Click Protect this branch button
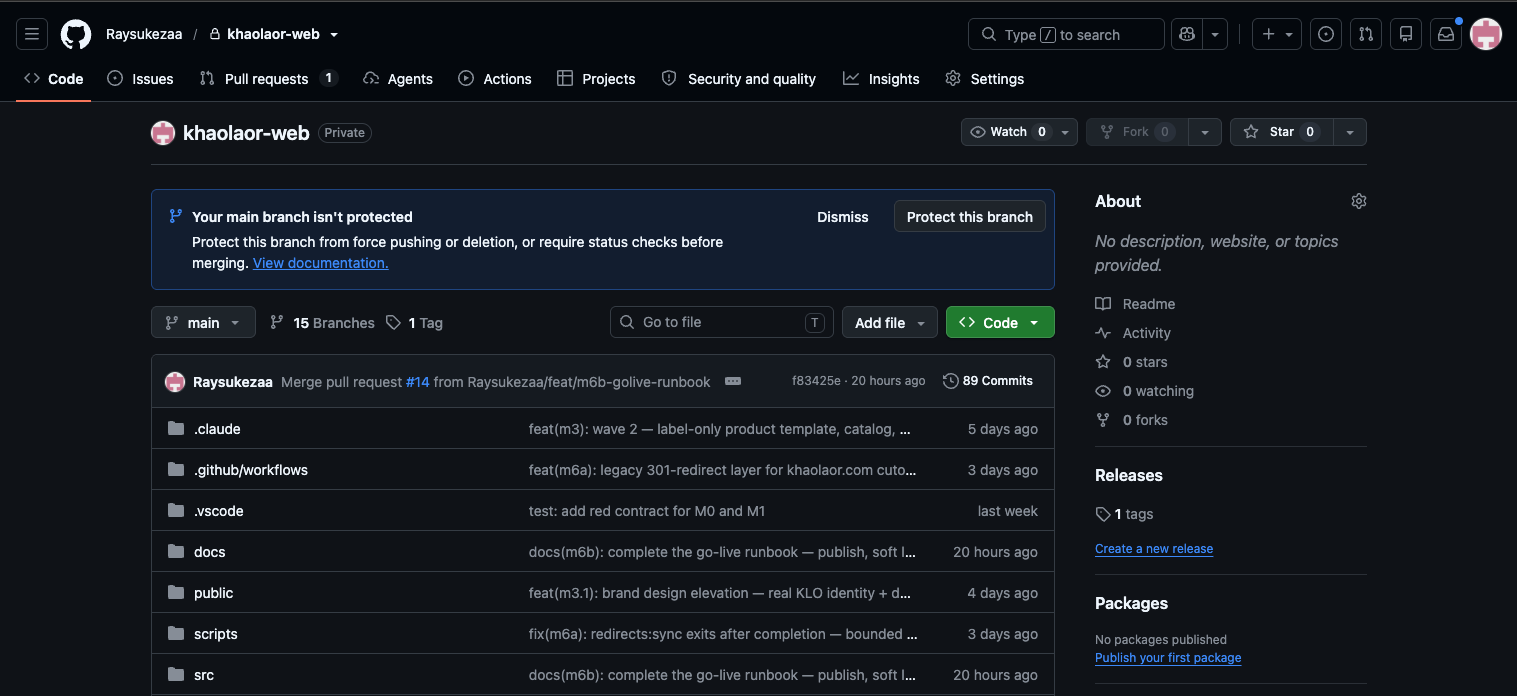Screen dimensions: 1517x696 pos(970,217)
